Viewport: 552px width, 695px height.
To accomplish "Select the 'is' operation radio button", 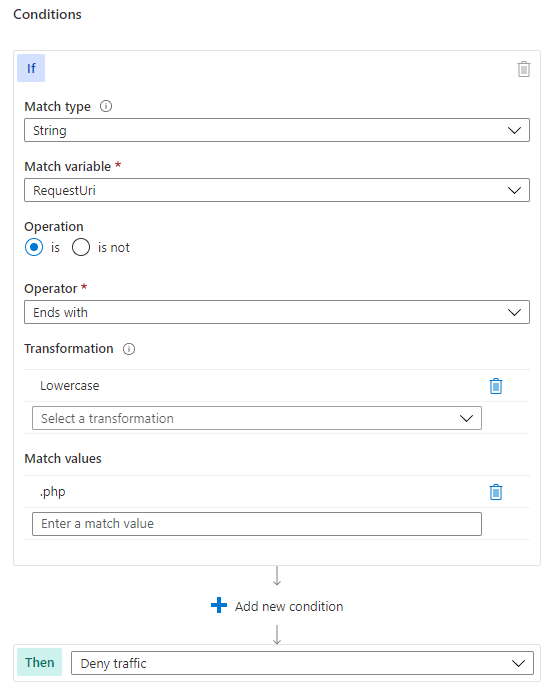I will pyautogui.click(x=34, y=247).
